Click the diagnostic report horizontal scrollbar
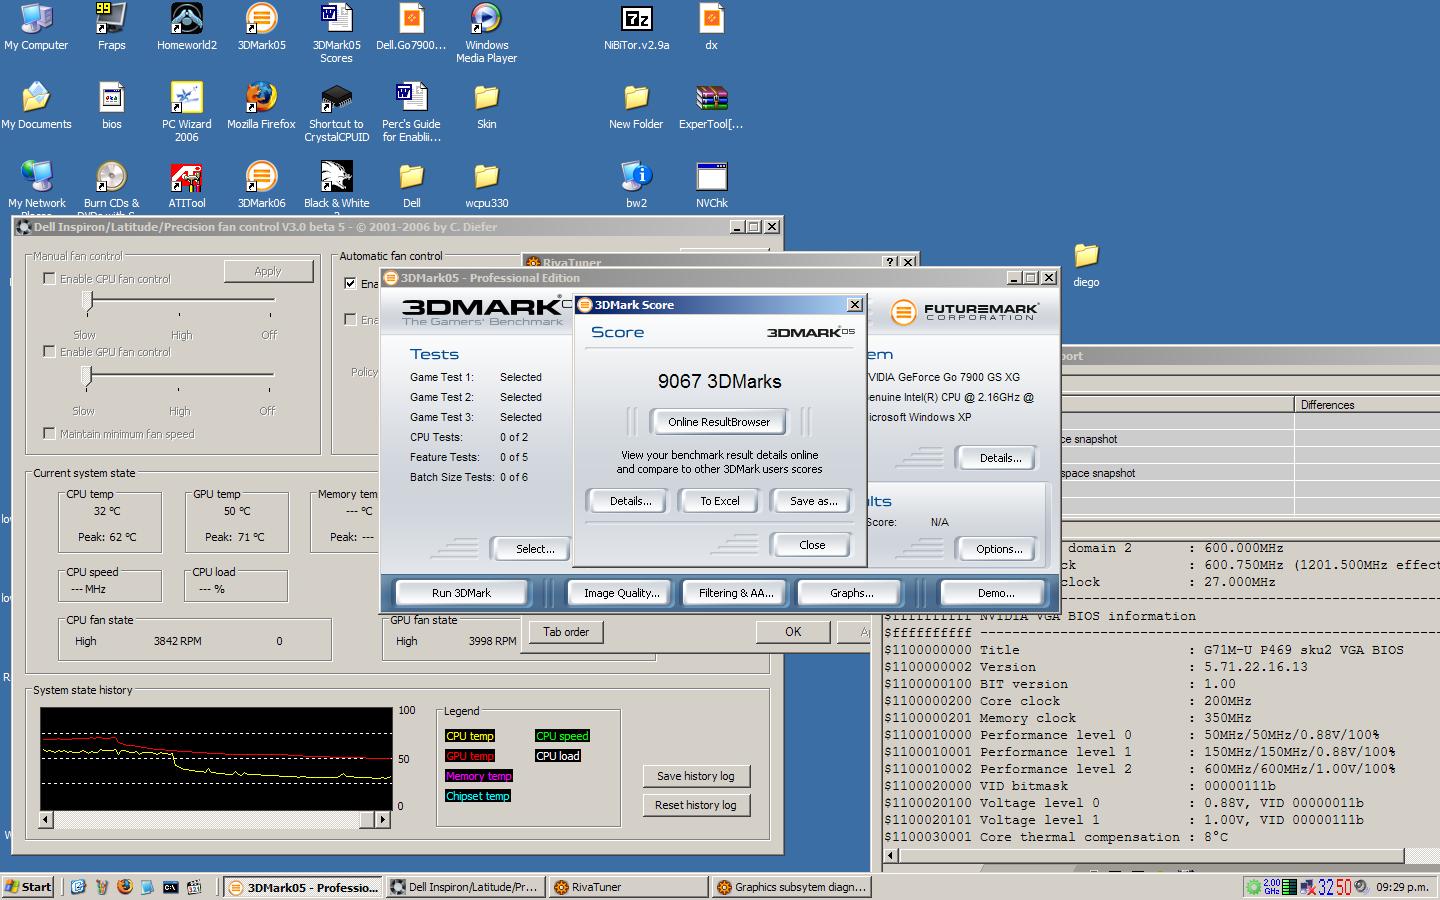The height and width of the screenshot is (900, 1440). pyautogui.click(x=1150, y=856)
